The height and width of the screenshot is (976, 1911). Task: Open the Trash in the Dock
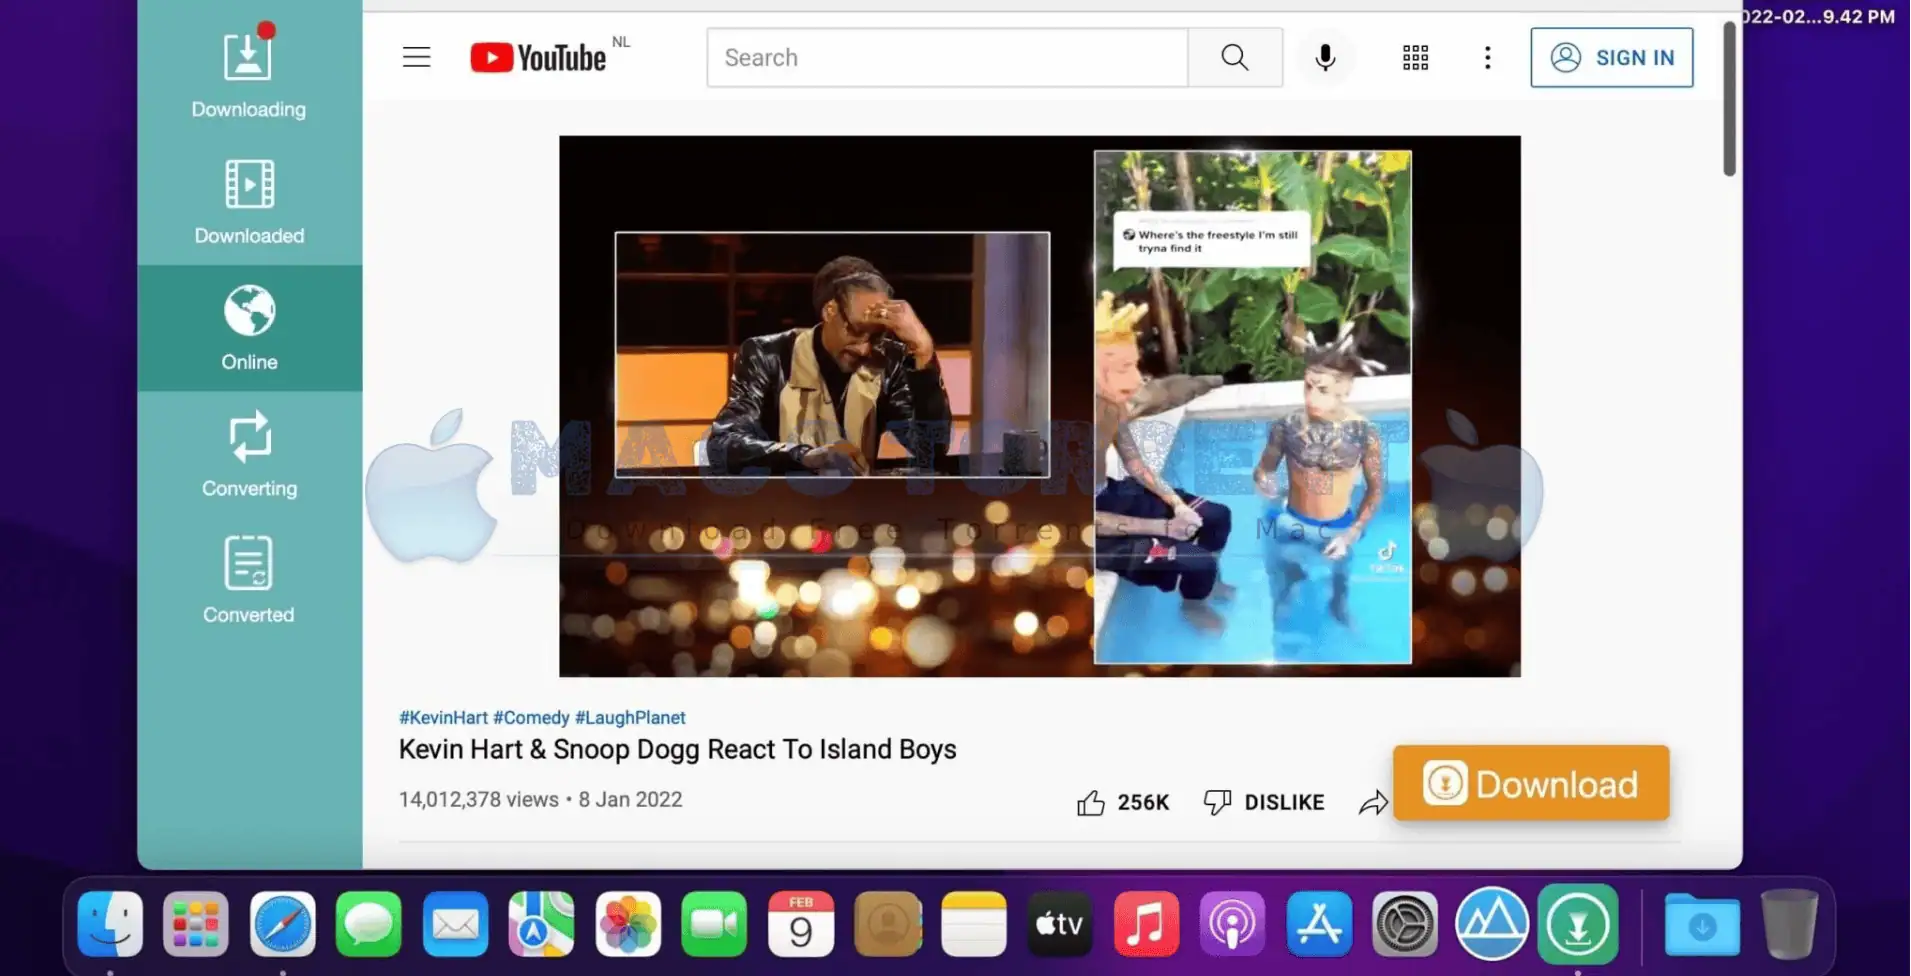tap(1789, 923)
